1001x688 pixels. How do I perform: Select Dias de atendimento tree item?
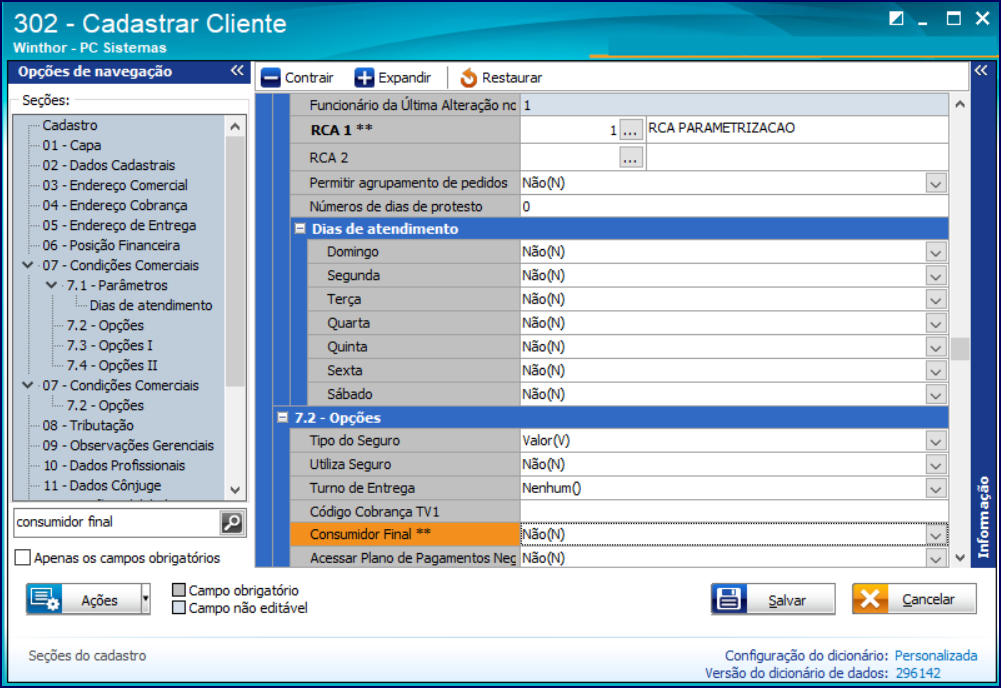(x=151, y=306)
